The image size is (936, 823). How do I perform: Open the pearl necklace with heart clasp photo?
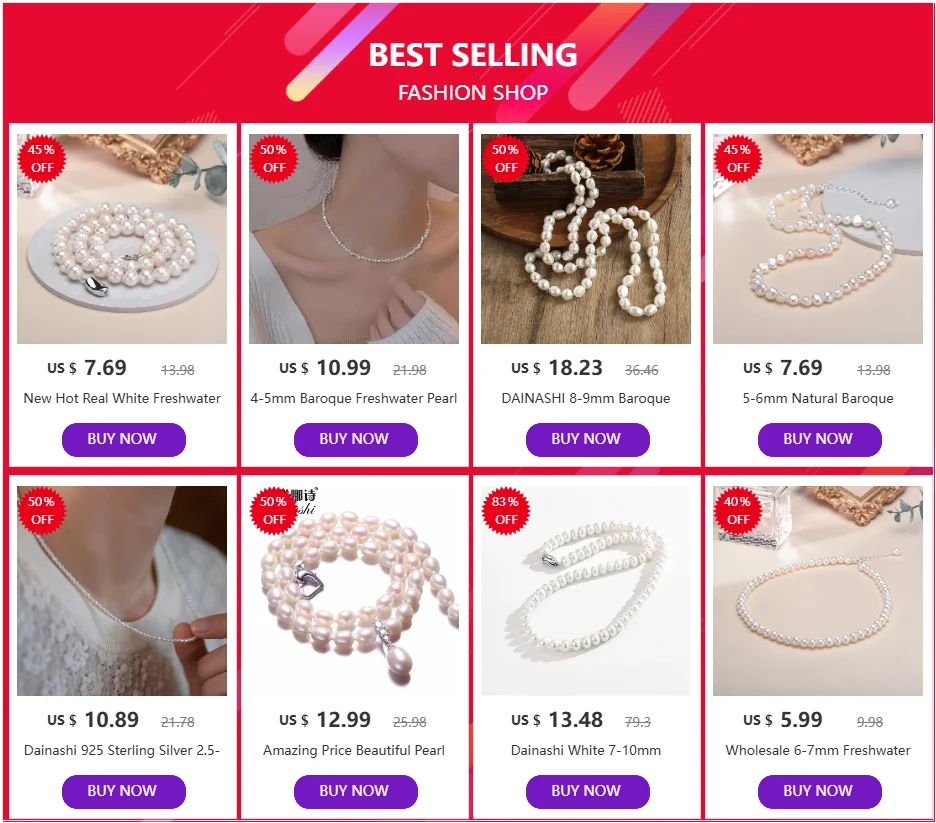pyautogui.click(x=354, y=591)
